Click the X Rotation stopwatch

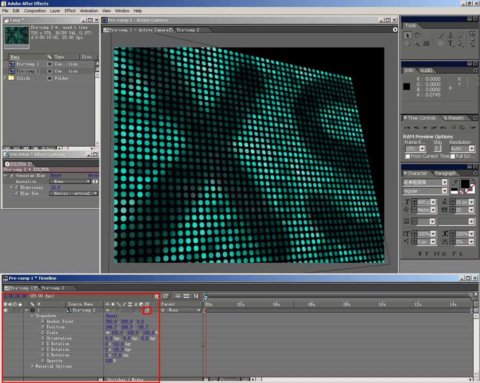[43, 344]
